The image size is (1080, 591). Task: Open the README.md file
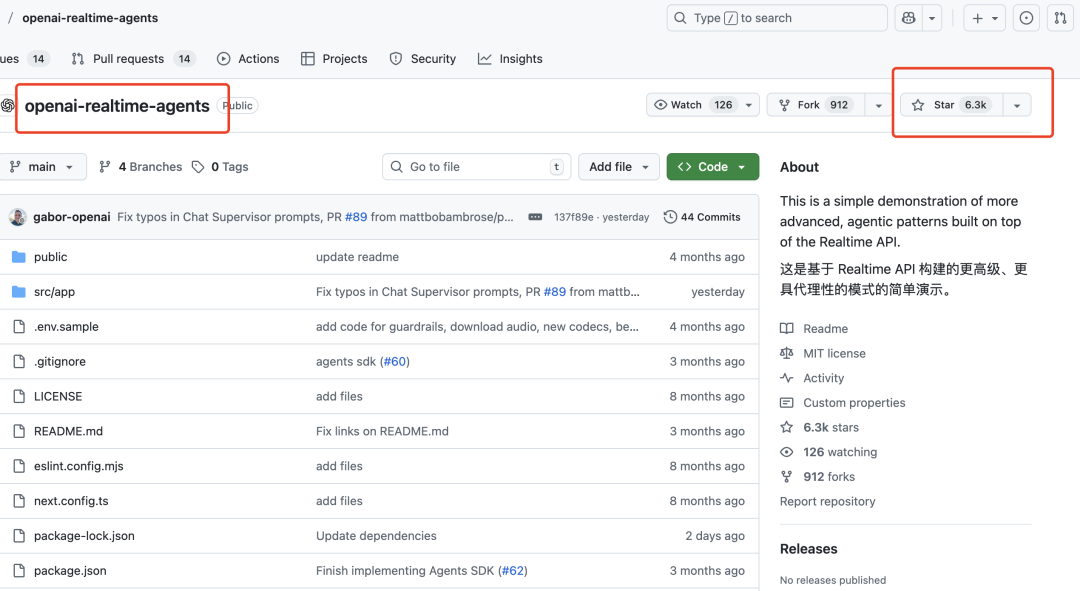point(68,431)
